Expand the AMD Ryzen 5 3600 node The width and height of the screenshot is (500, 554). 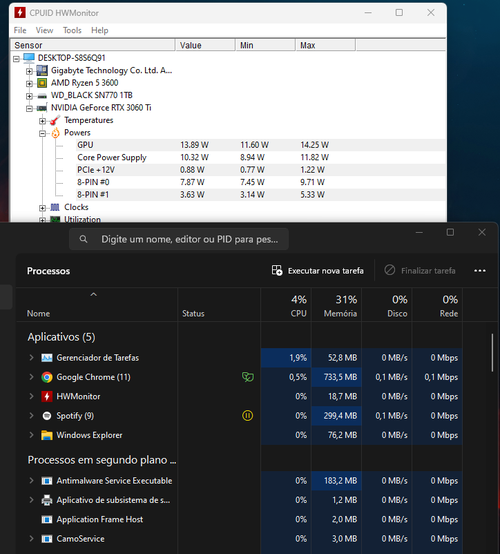point(29,84)
